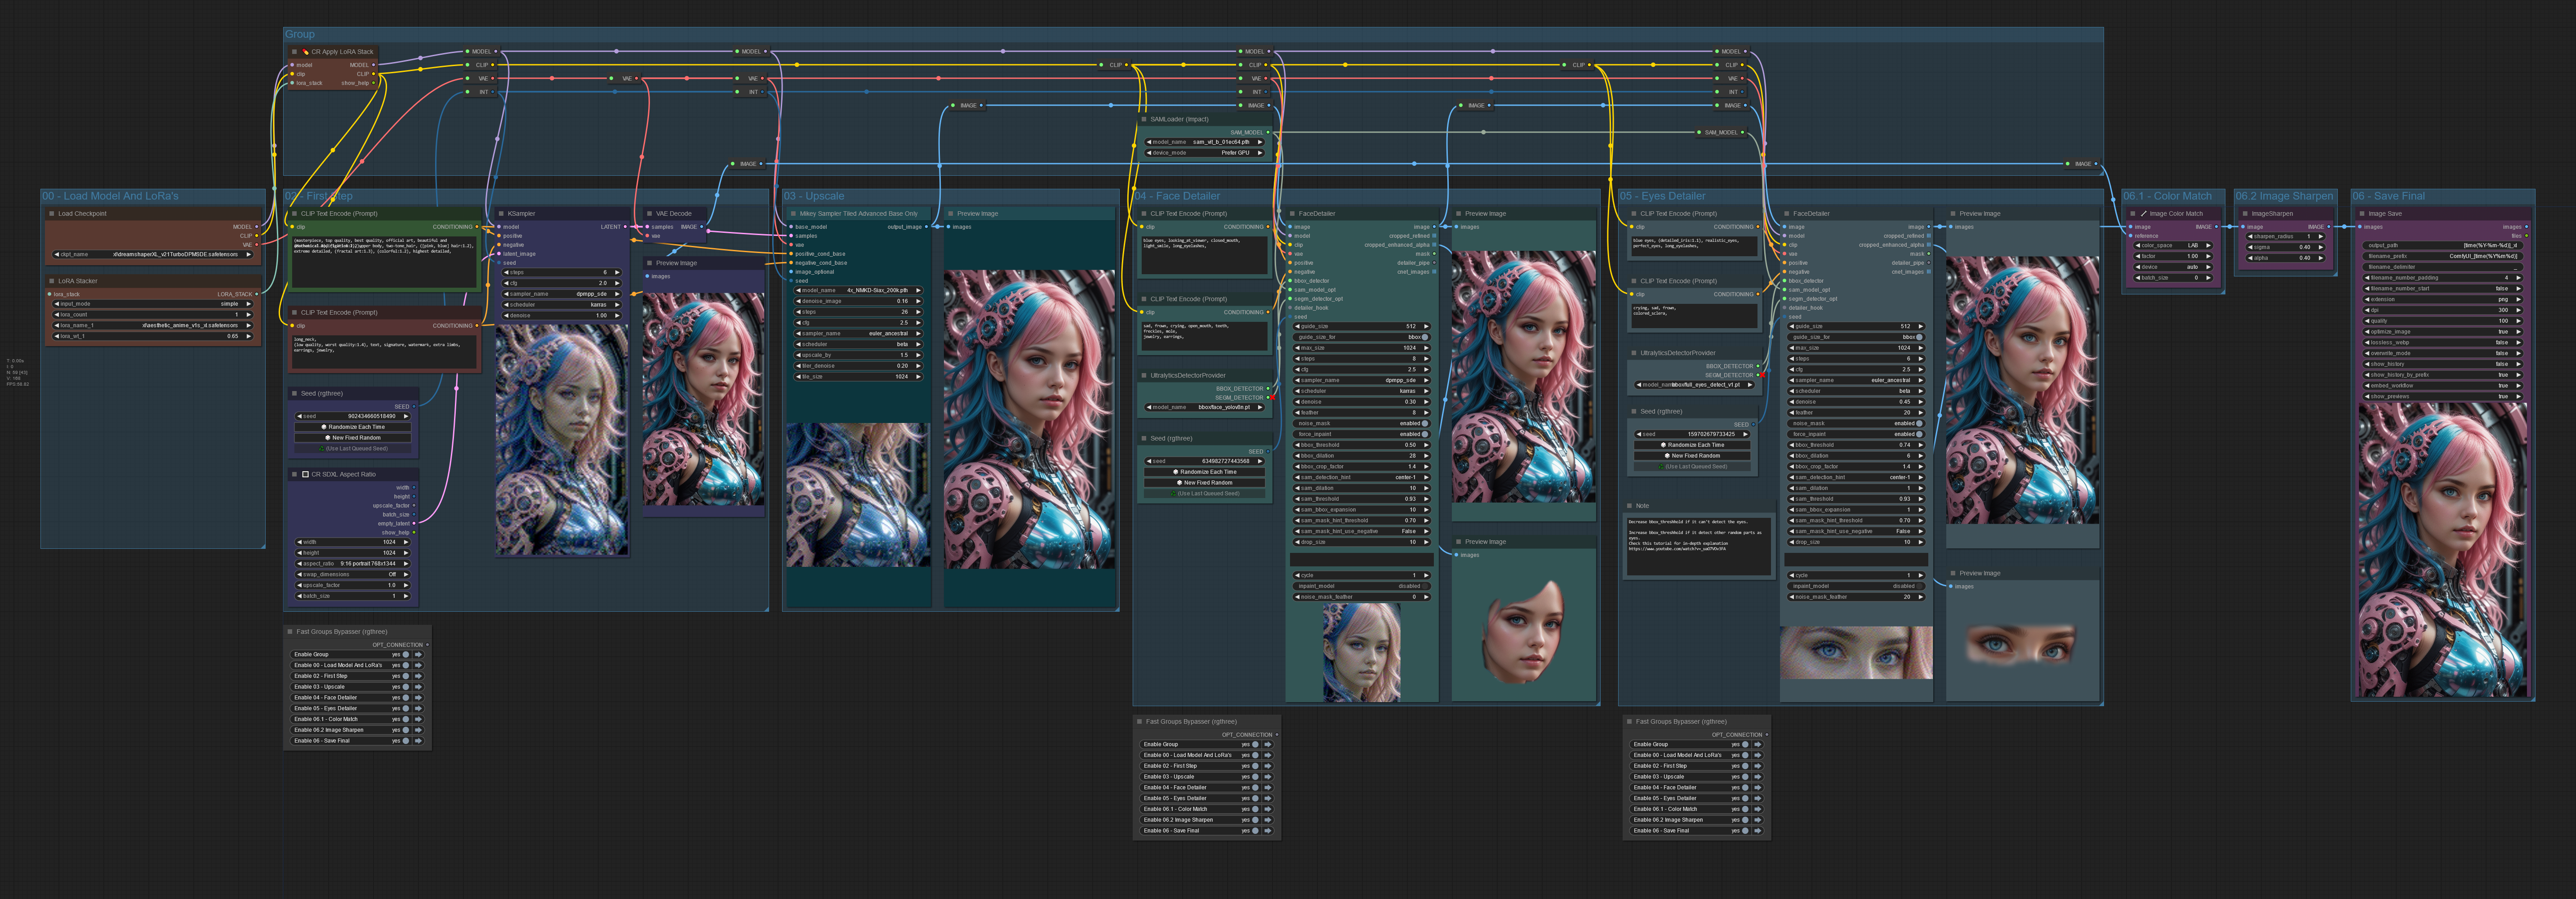Open ckpt_name dropdown in Load Checkpoint

[153, 254]
